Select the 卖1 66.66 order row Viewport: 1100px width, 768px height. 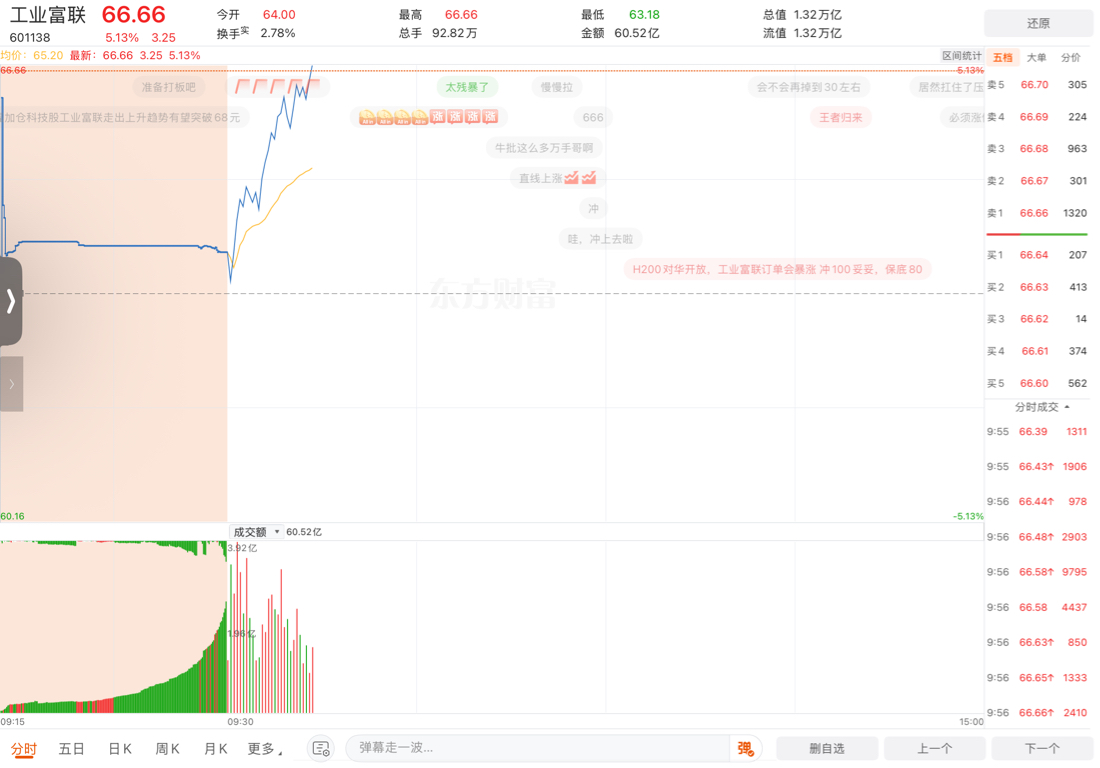[1037, 213]
